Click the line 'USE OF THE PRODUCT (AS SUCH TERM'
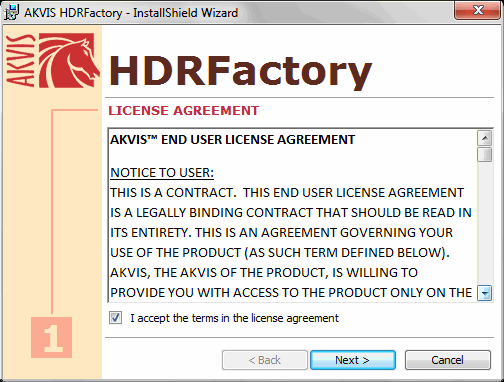504x382 pixels. [280, 253]
